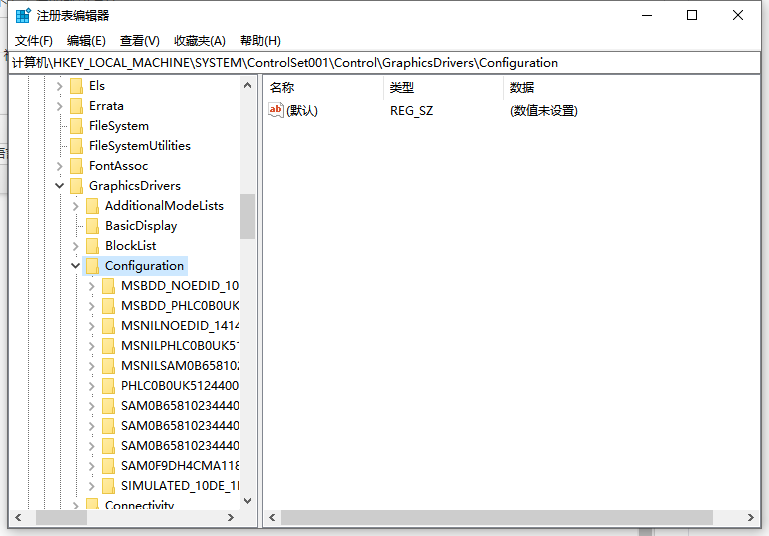Click the Registry Editor app icon in title bar

22,15
